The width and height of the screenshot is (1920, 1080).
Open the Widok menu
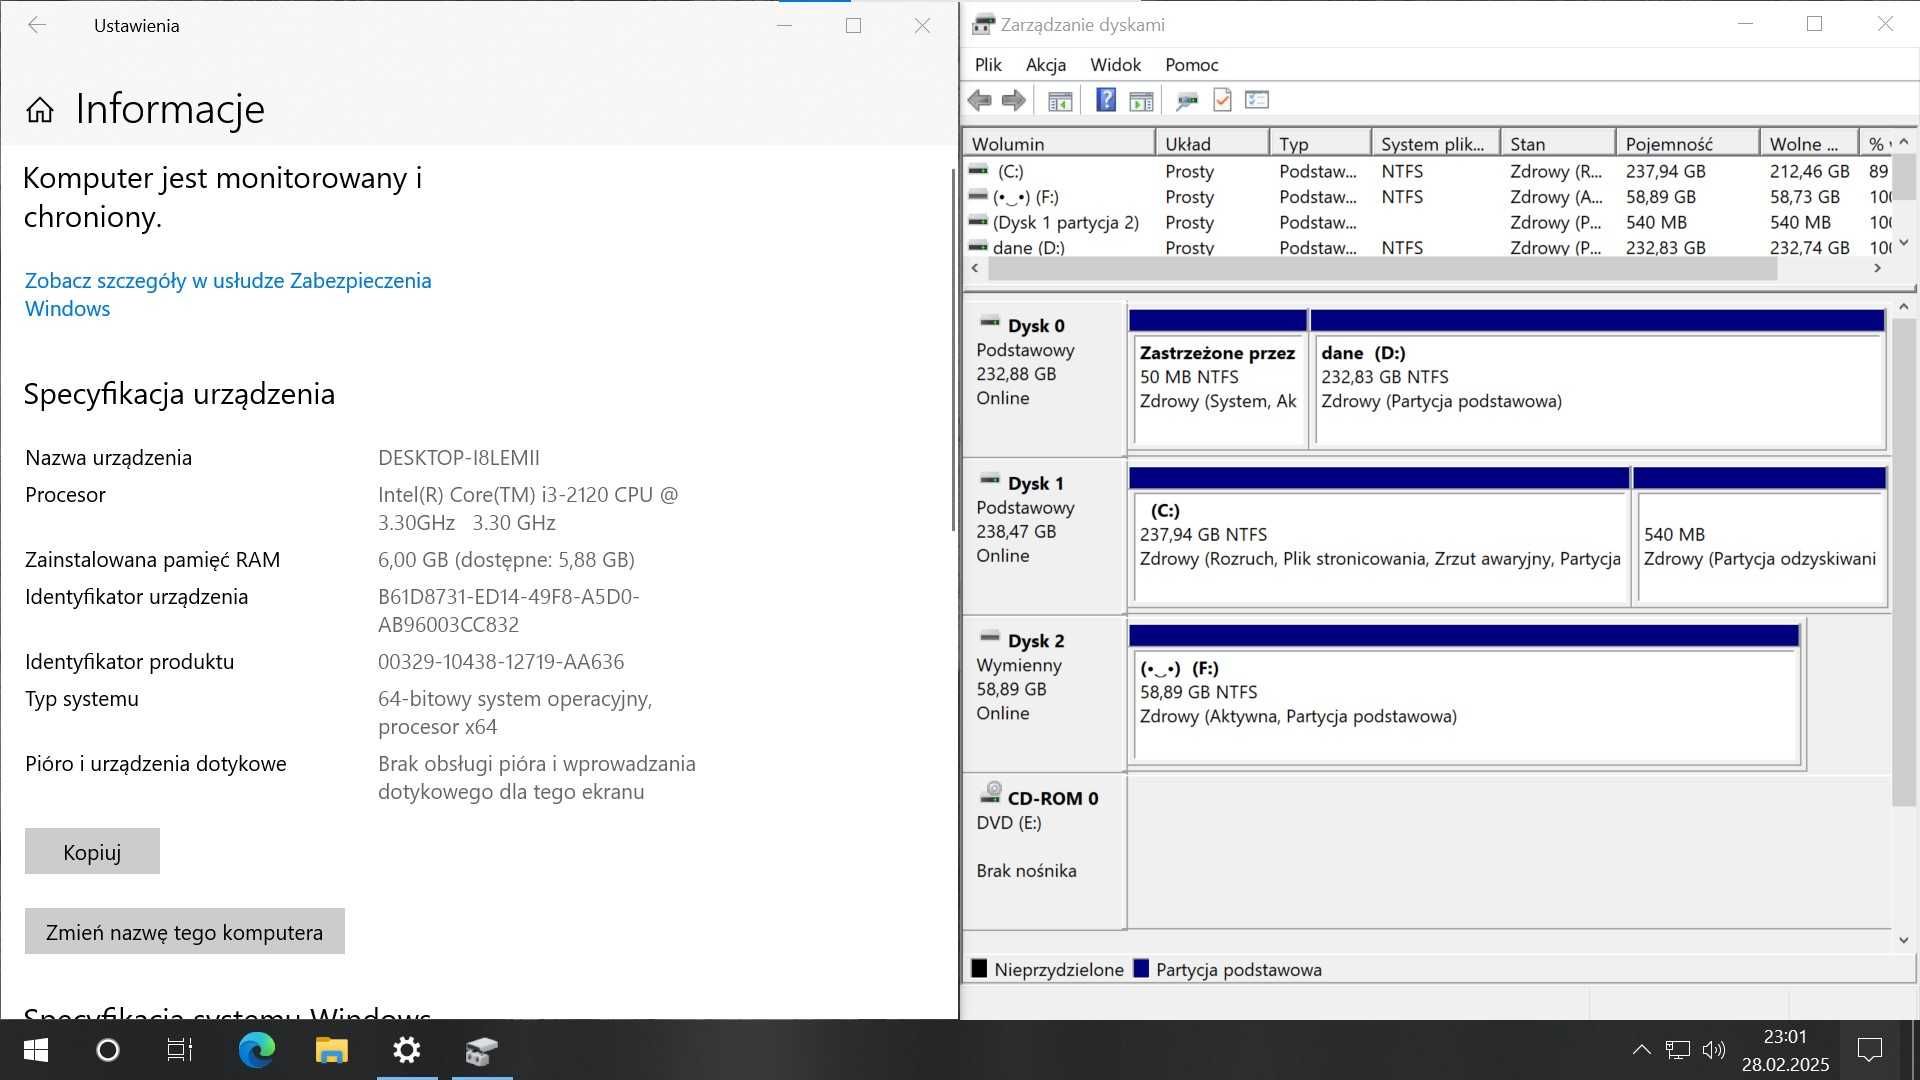pyautogui.click(x=1115, y=65)
